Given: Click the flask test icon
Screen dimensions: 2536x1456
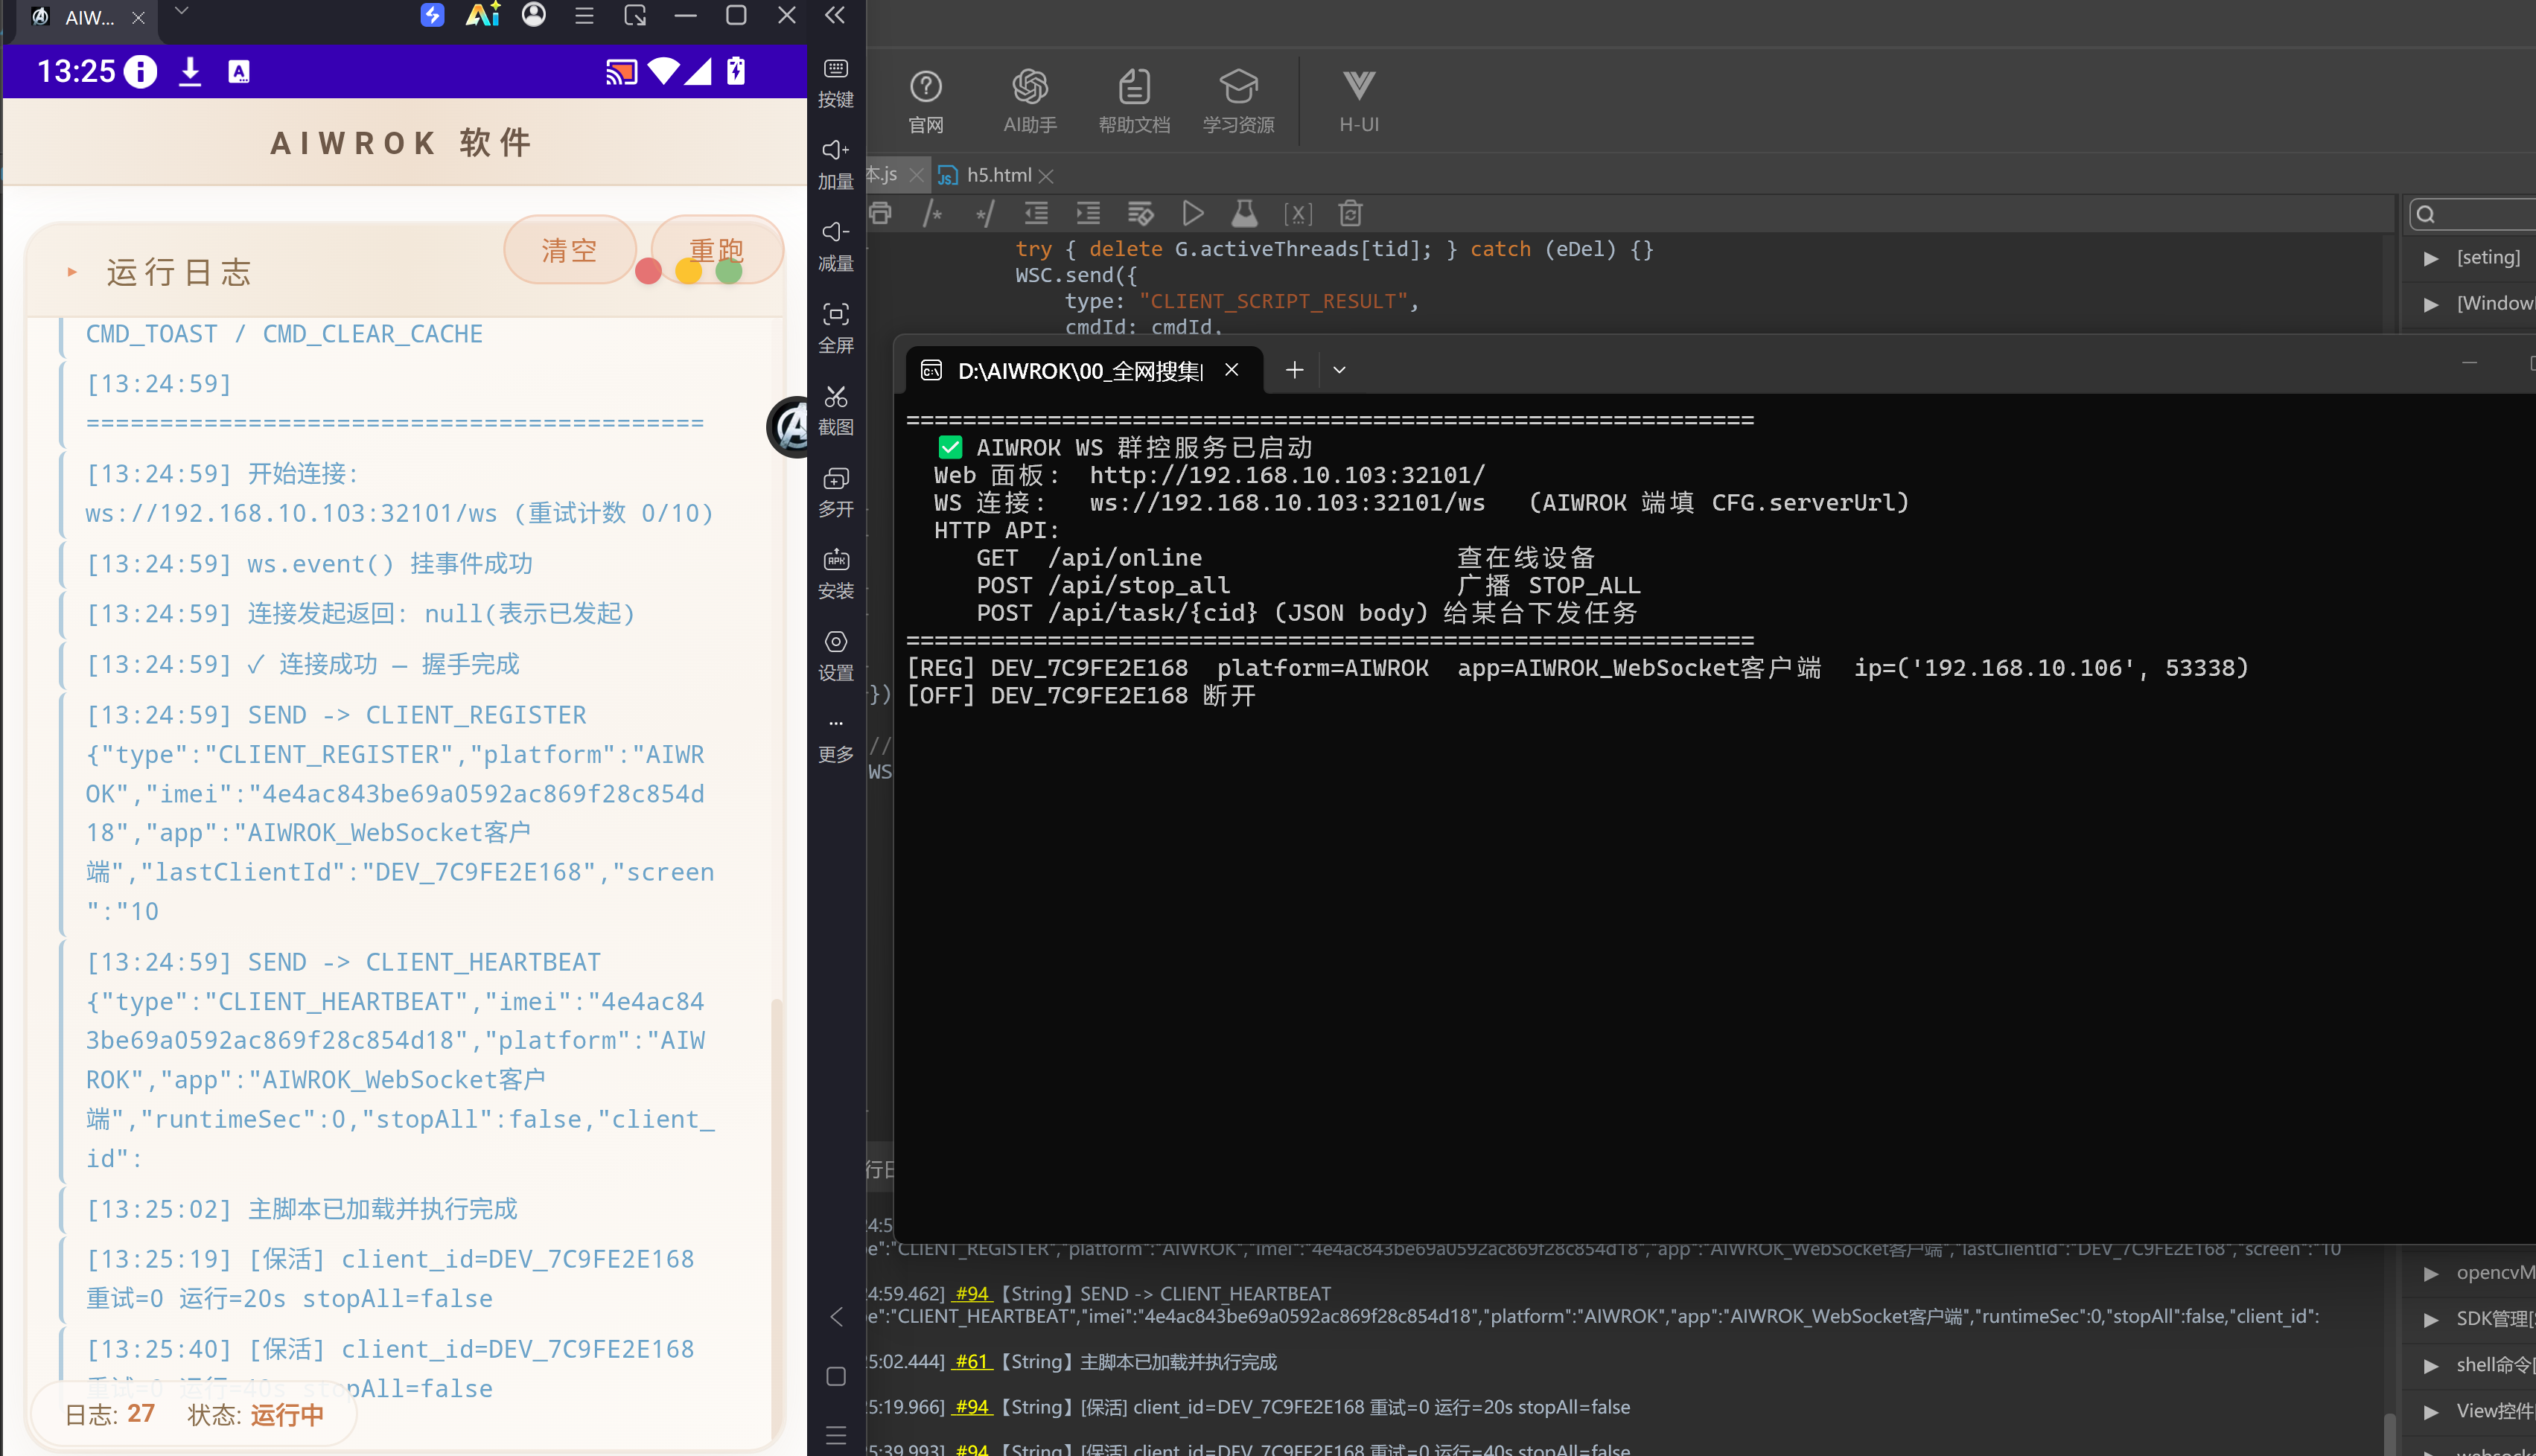Looking at the screenshot, I should 1244,213.
